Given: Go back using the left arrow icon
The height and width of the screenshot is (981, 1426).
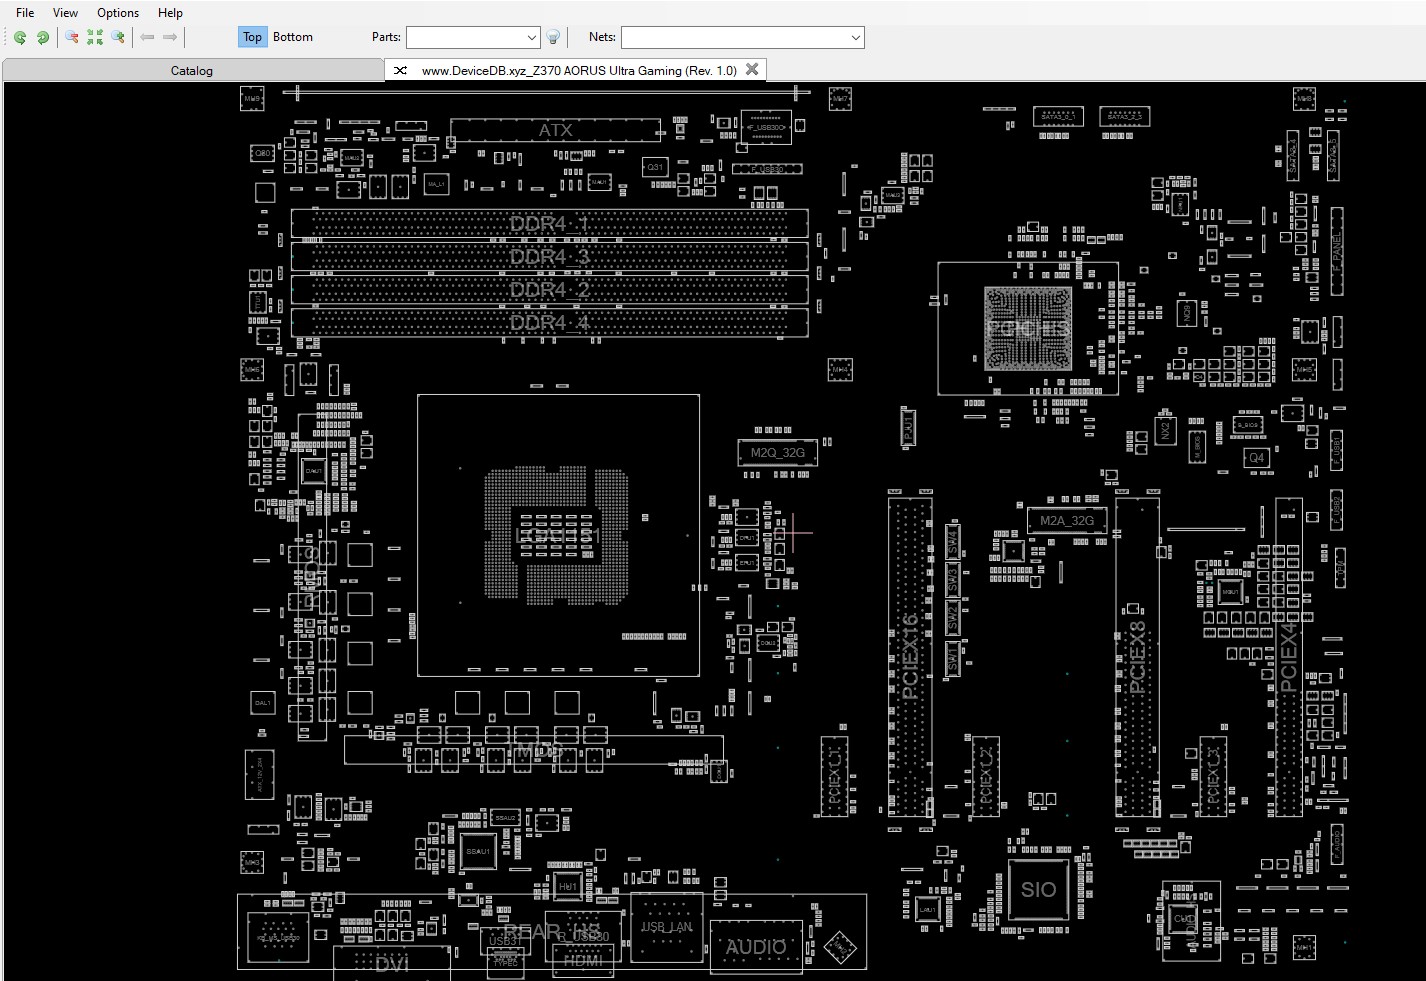Looking at the screenshot, I should coord(147,37).
